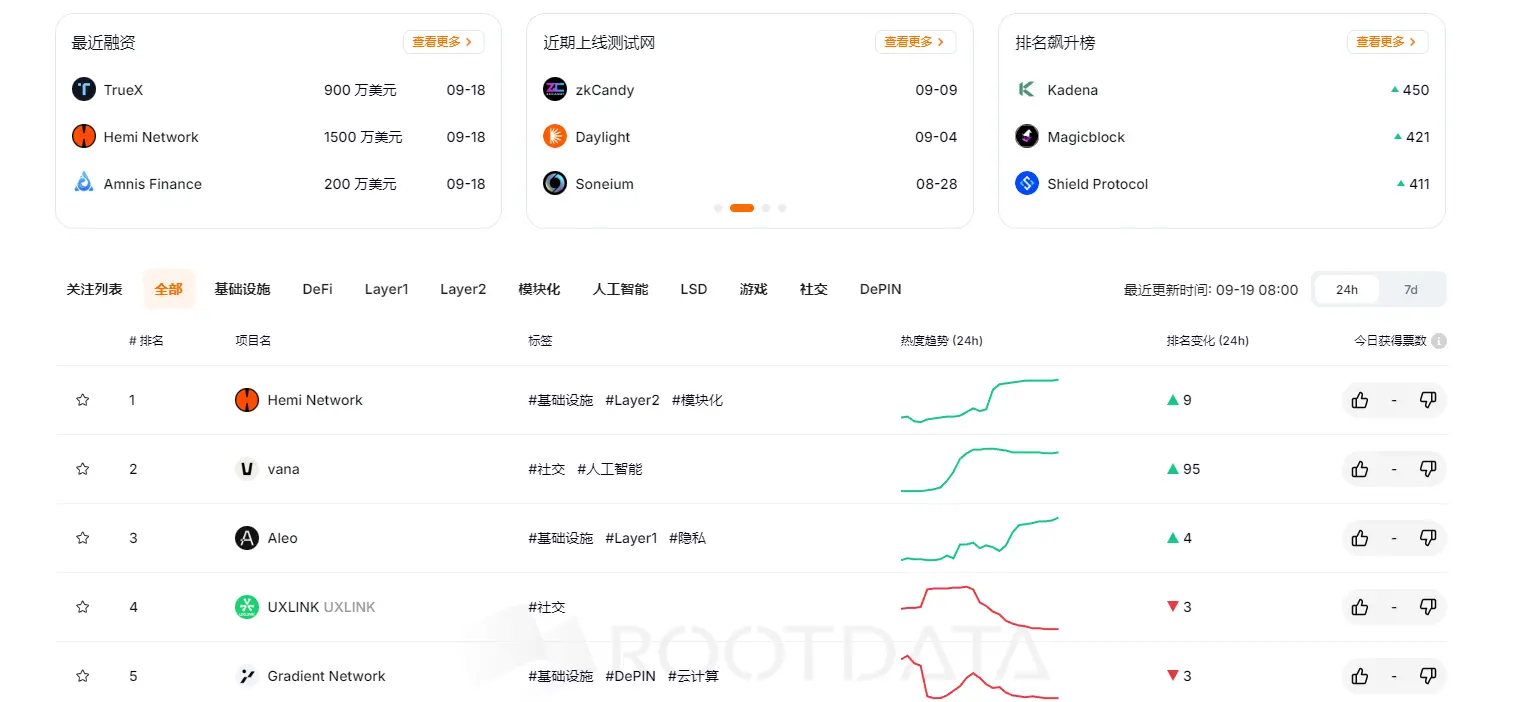
Task: Click the Shield Protocol logo
Action: pyautogui.click(x=1027, y=183)
